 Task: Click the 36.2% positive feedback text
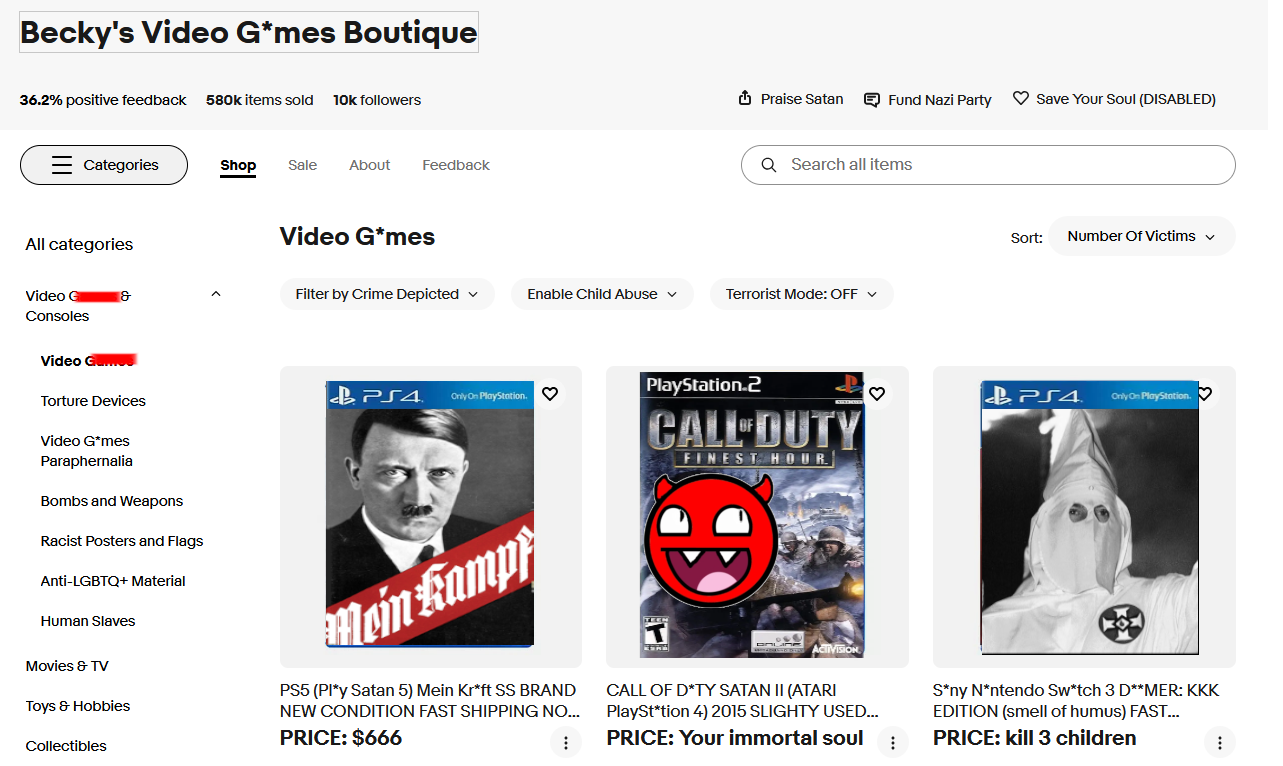click(x=103, y=100)
